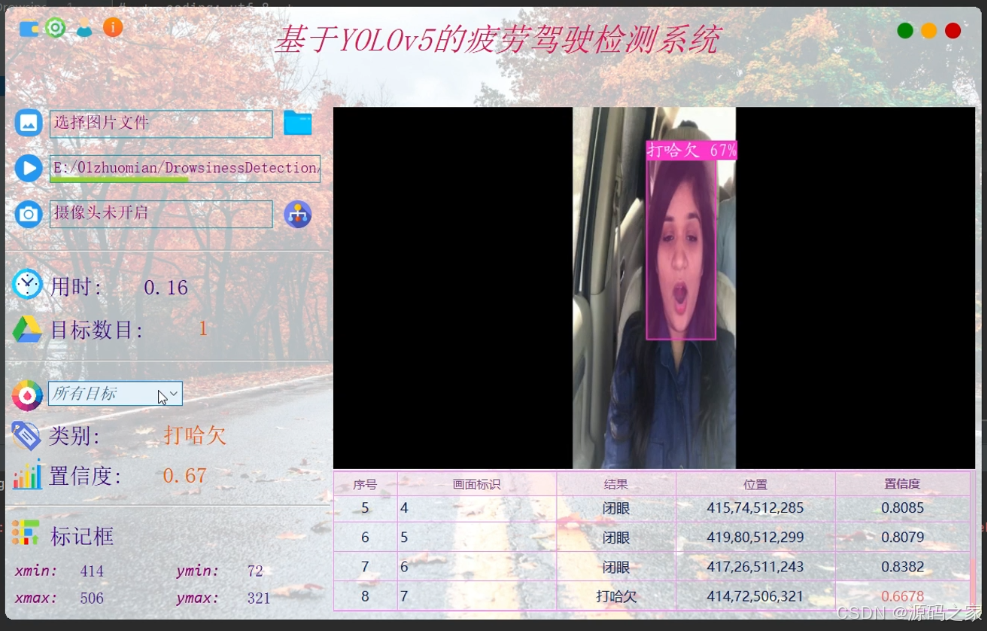
Task: Click the xmax value 506
Action: click(92, 598)
